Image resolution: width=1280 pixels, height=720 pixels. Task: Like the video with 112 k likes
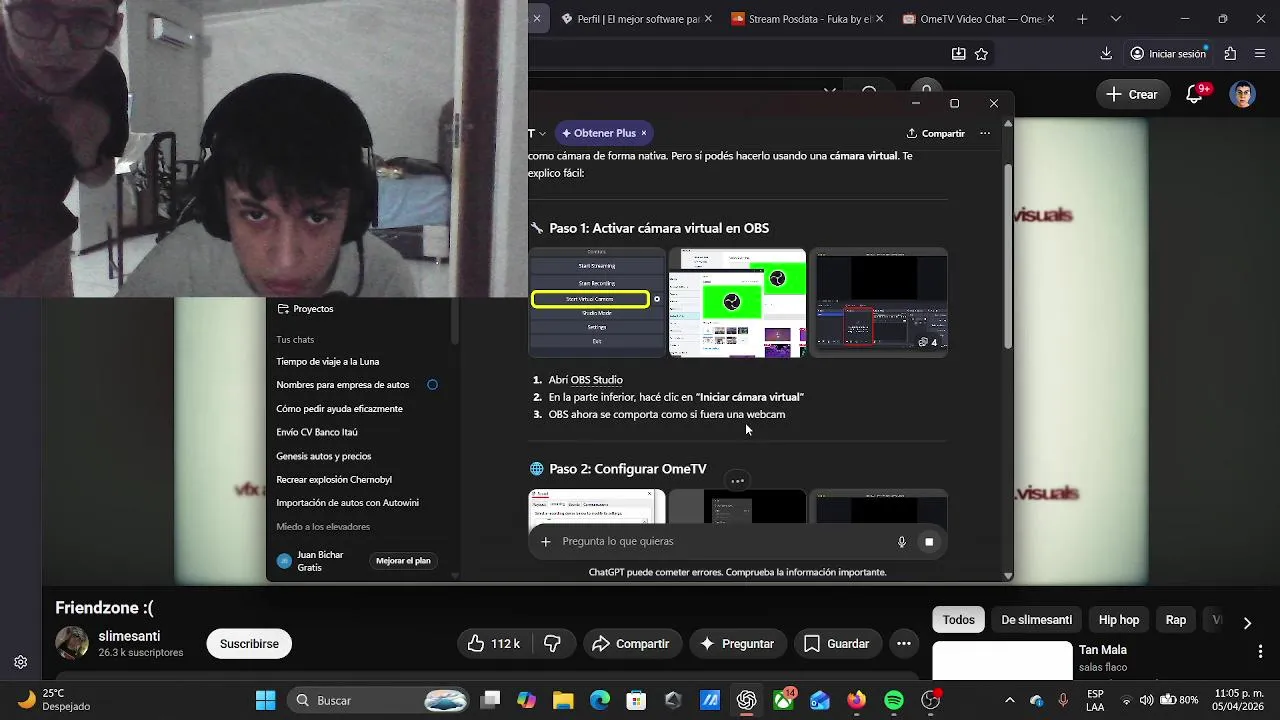[x=496, y=644]
